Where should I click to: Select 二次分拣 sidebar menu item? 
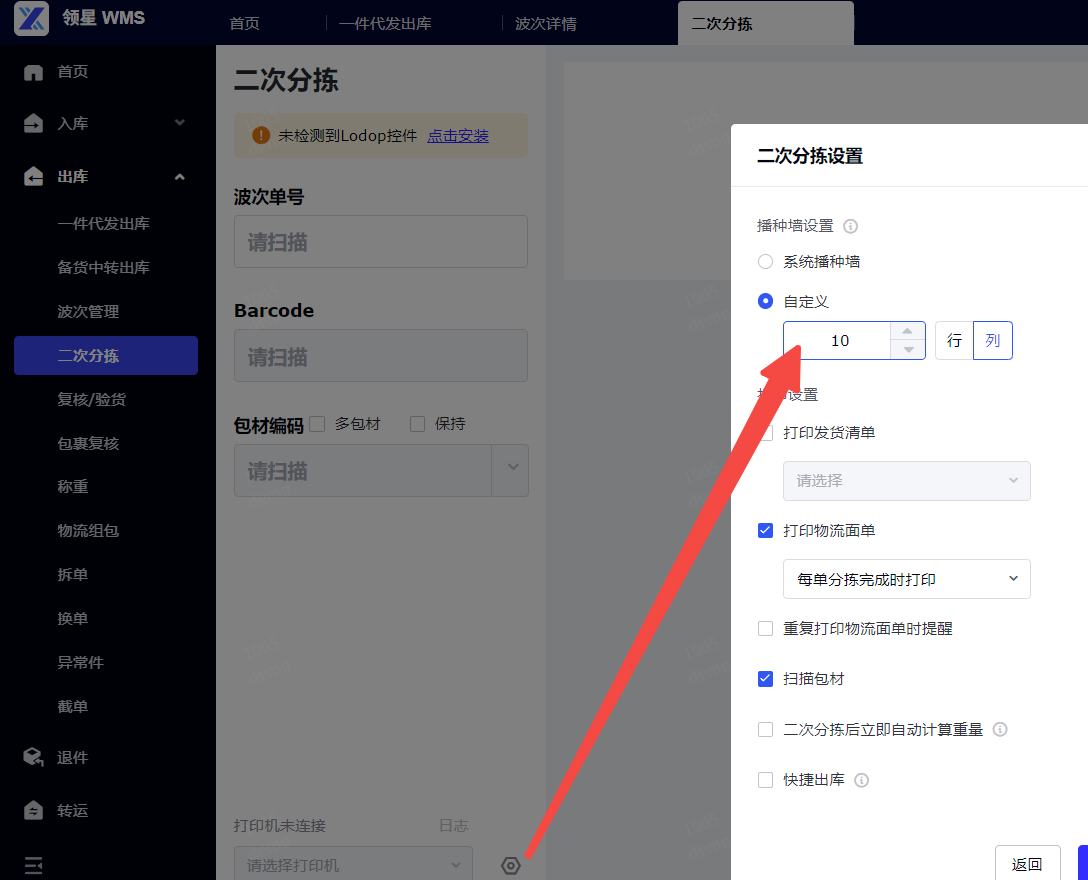point(106,355)
